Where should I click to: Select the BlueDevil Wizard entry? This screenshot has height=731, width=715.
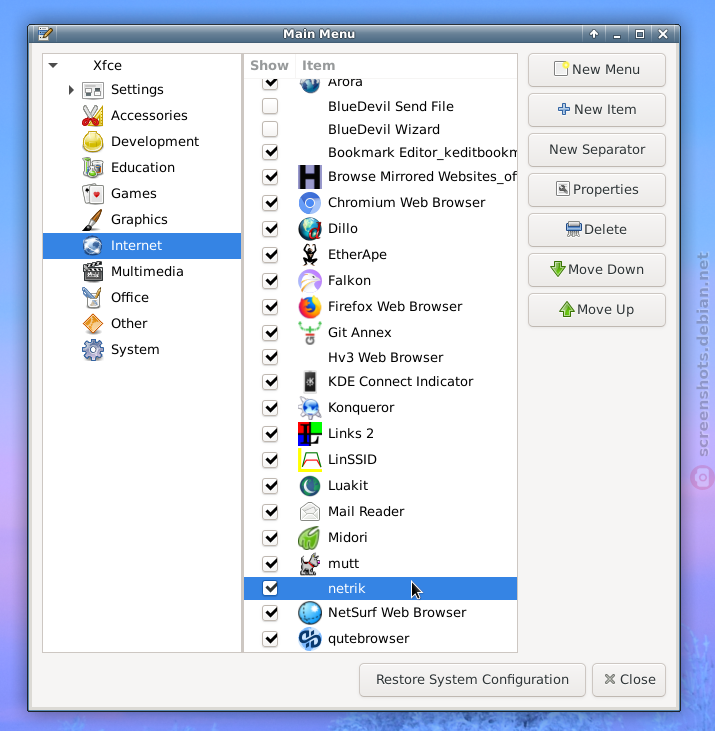pos(380,129)
